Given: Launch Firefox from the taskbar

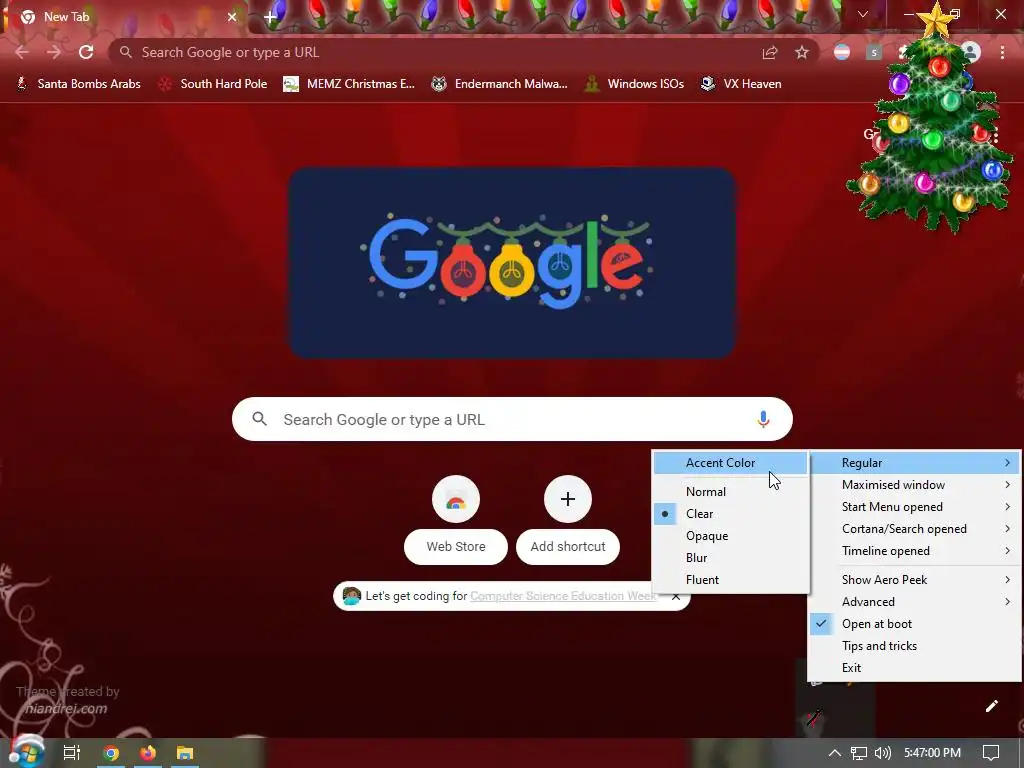Looking at the screenshot, I should click(x=148, y=753).
